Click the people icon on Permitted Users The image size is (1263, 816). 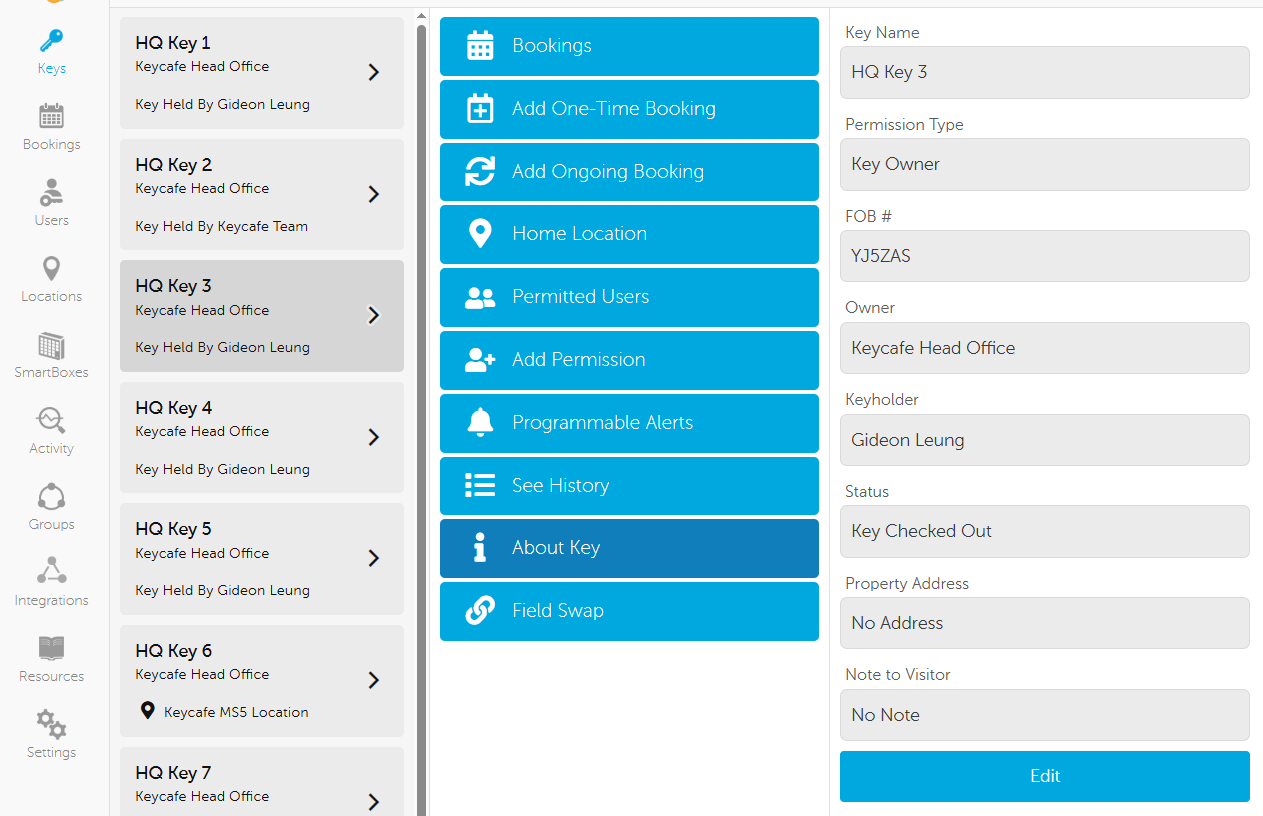click(x=480, y=297)
